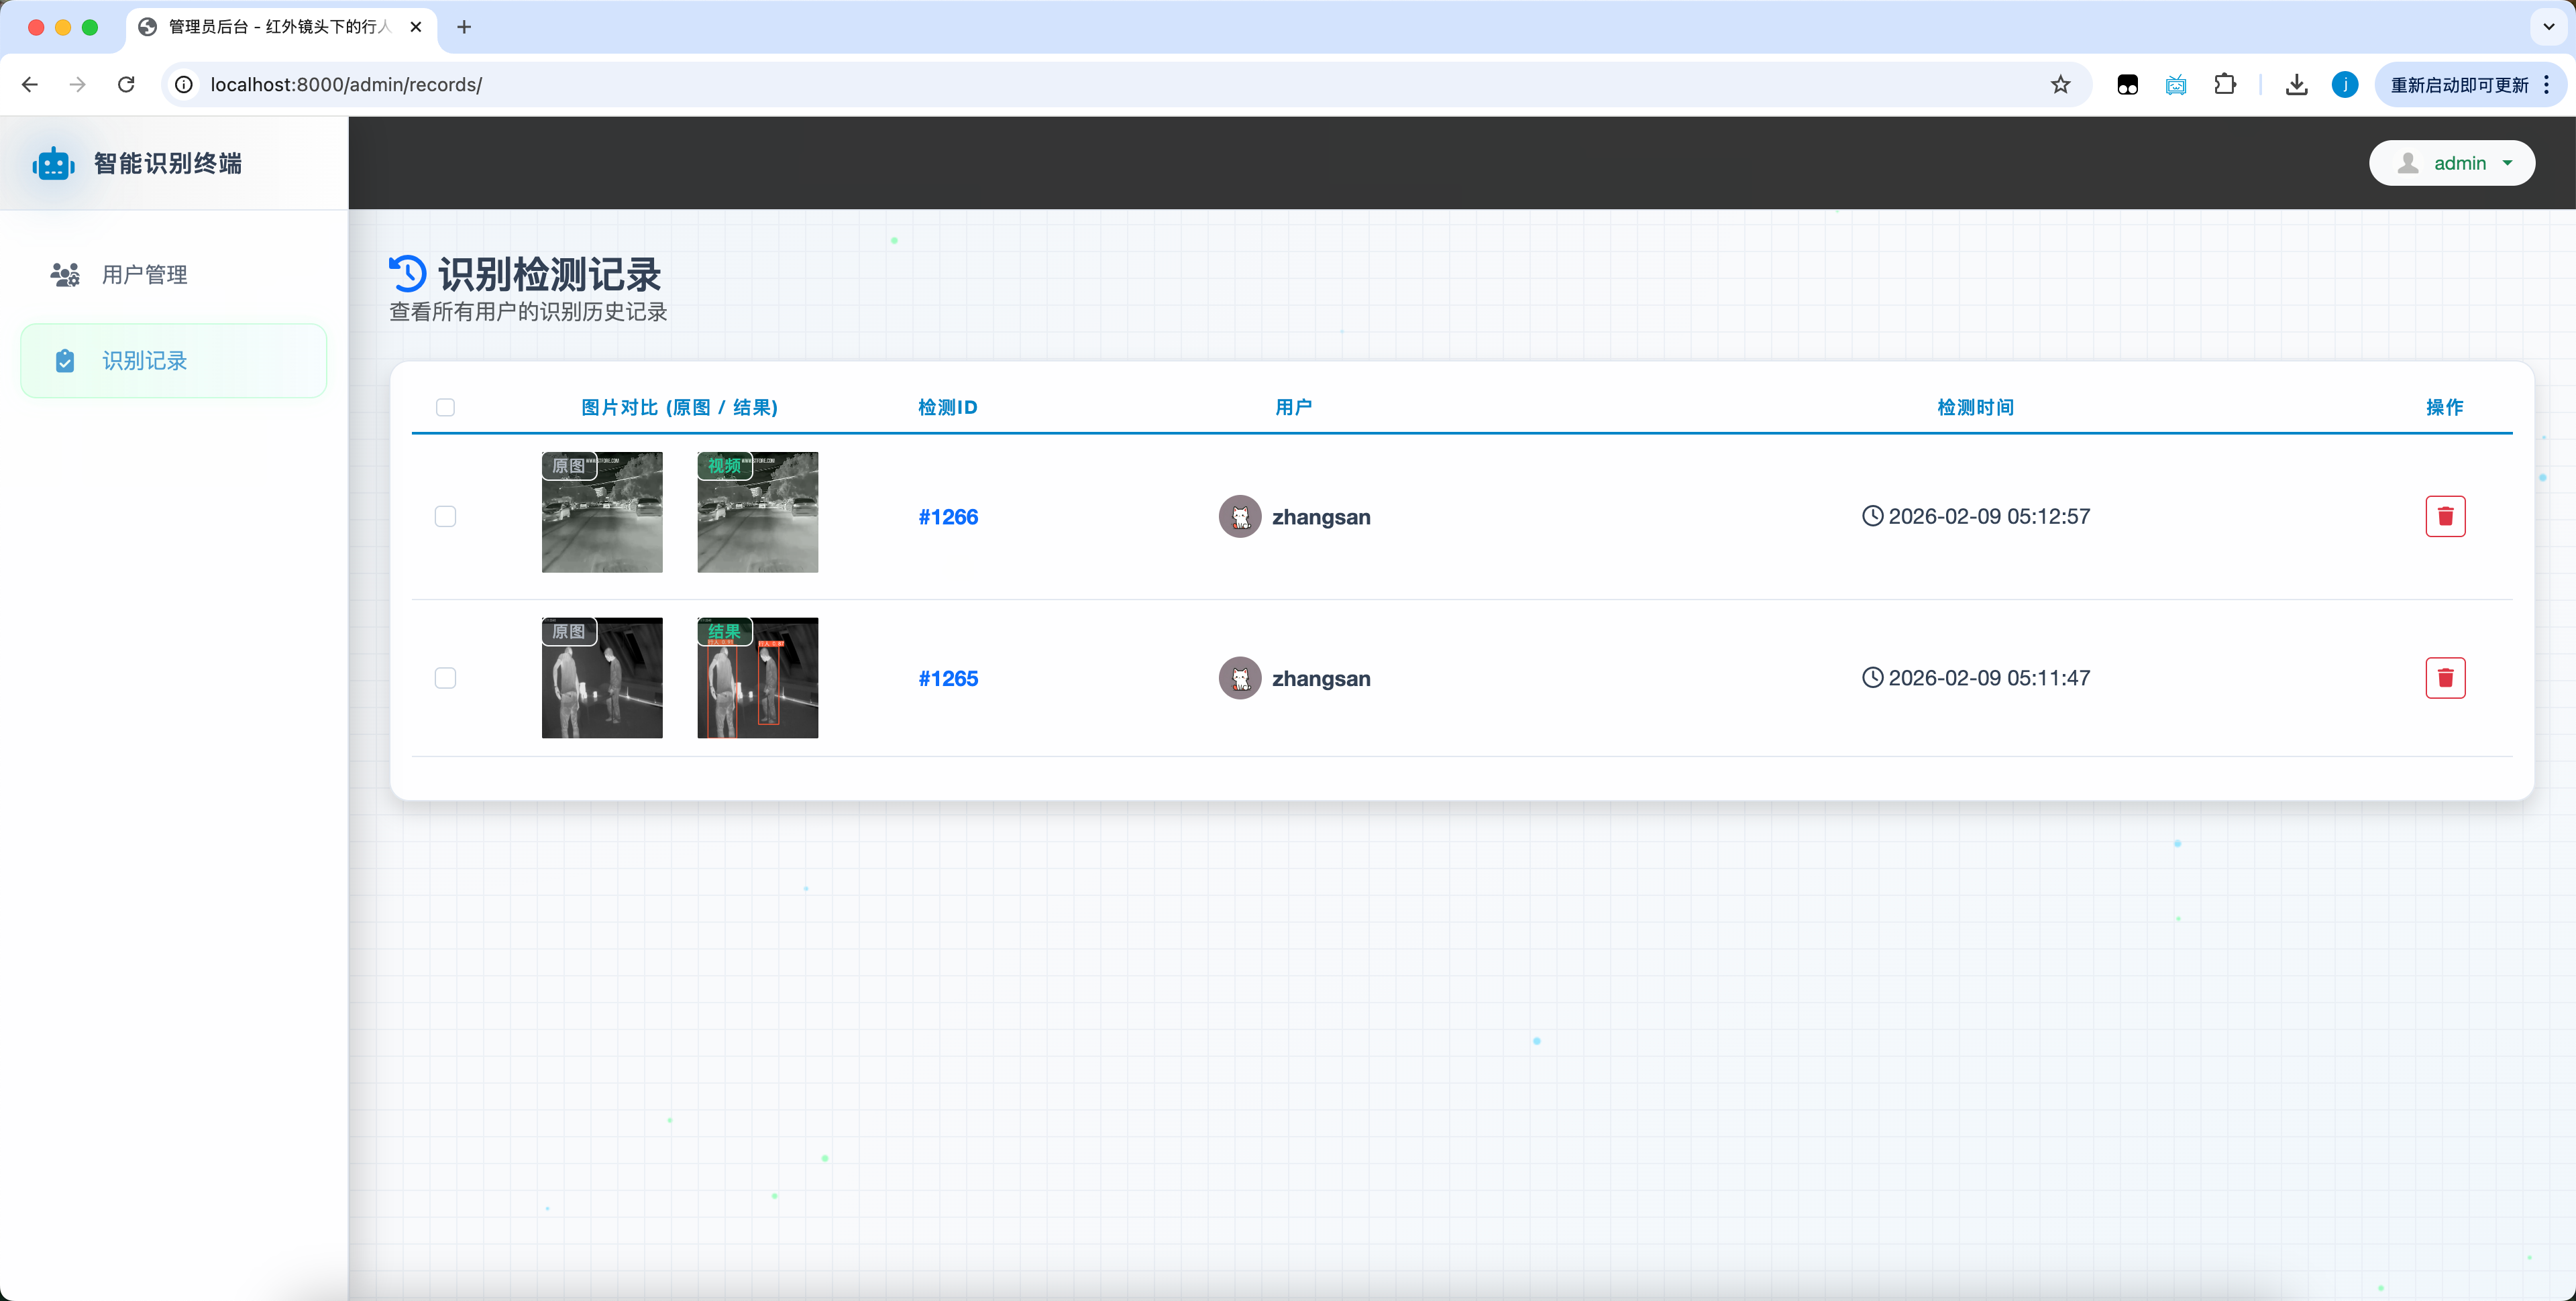Reload the page
Image resolution: width=2576 pixels, height=1301 pixels.
tap(126, 85)
